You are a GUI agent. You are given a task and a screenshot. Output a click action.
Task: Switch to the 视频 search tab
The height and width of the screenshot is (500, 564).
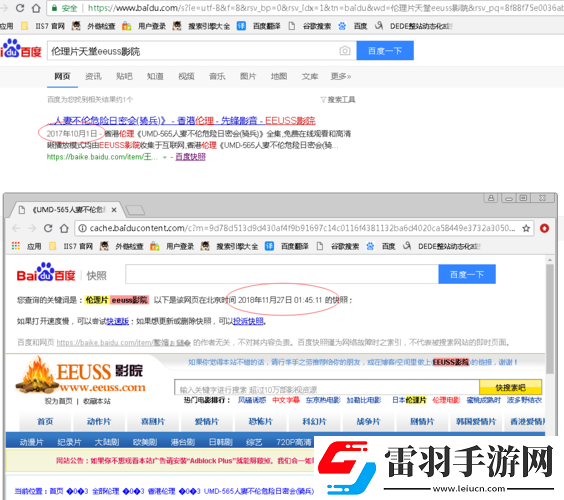(x=186, y=76)
